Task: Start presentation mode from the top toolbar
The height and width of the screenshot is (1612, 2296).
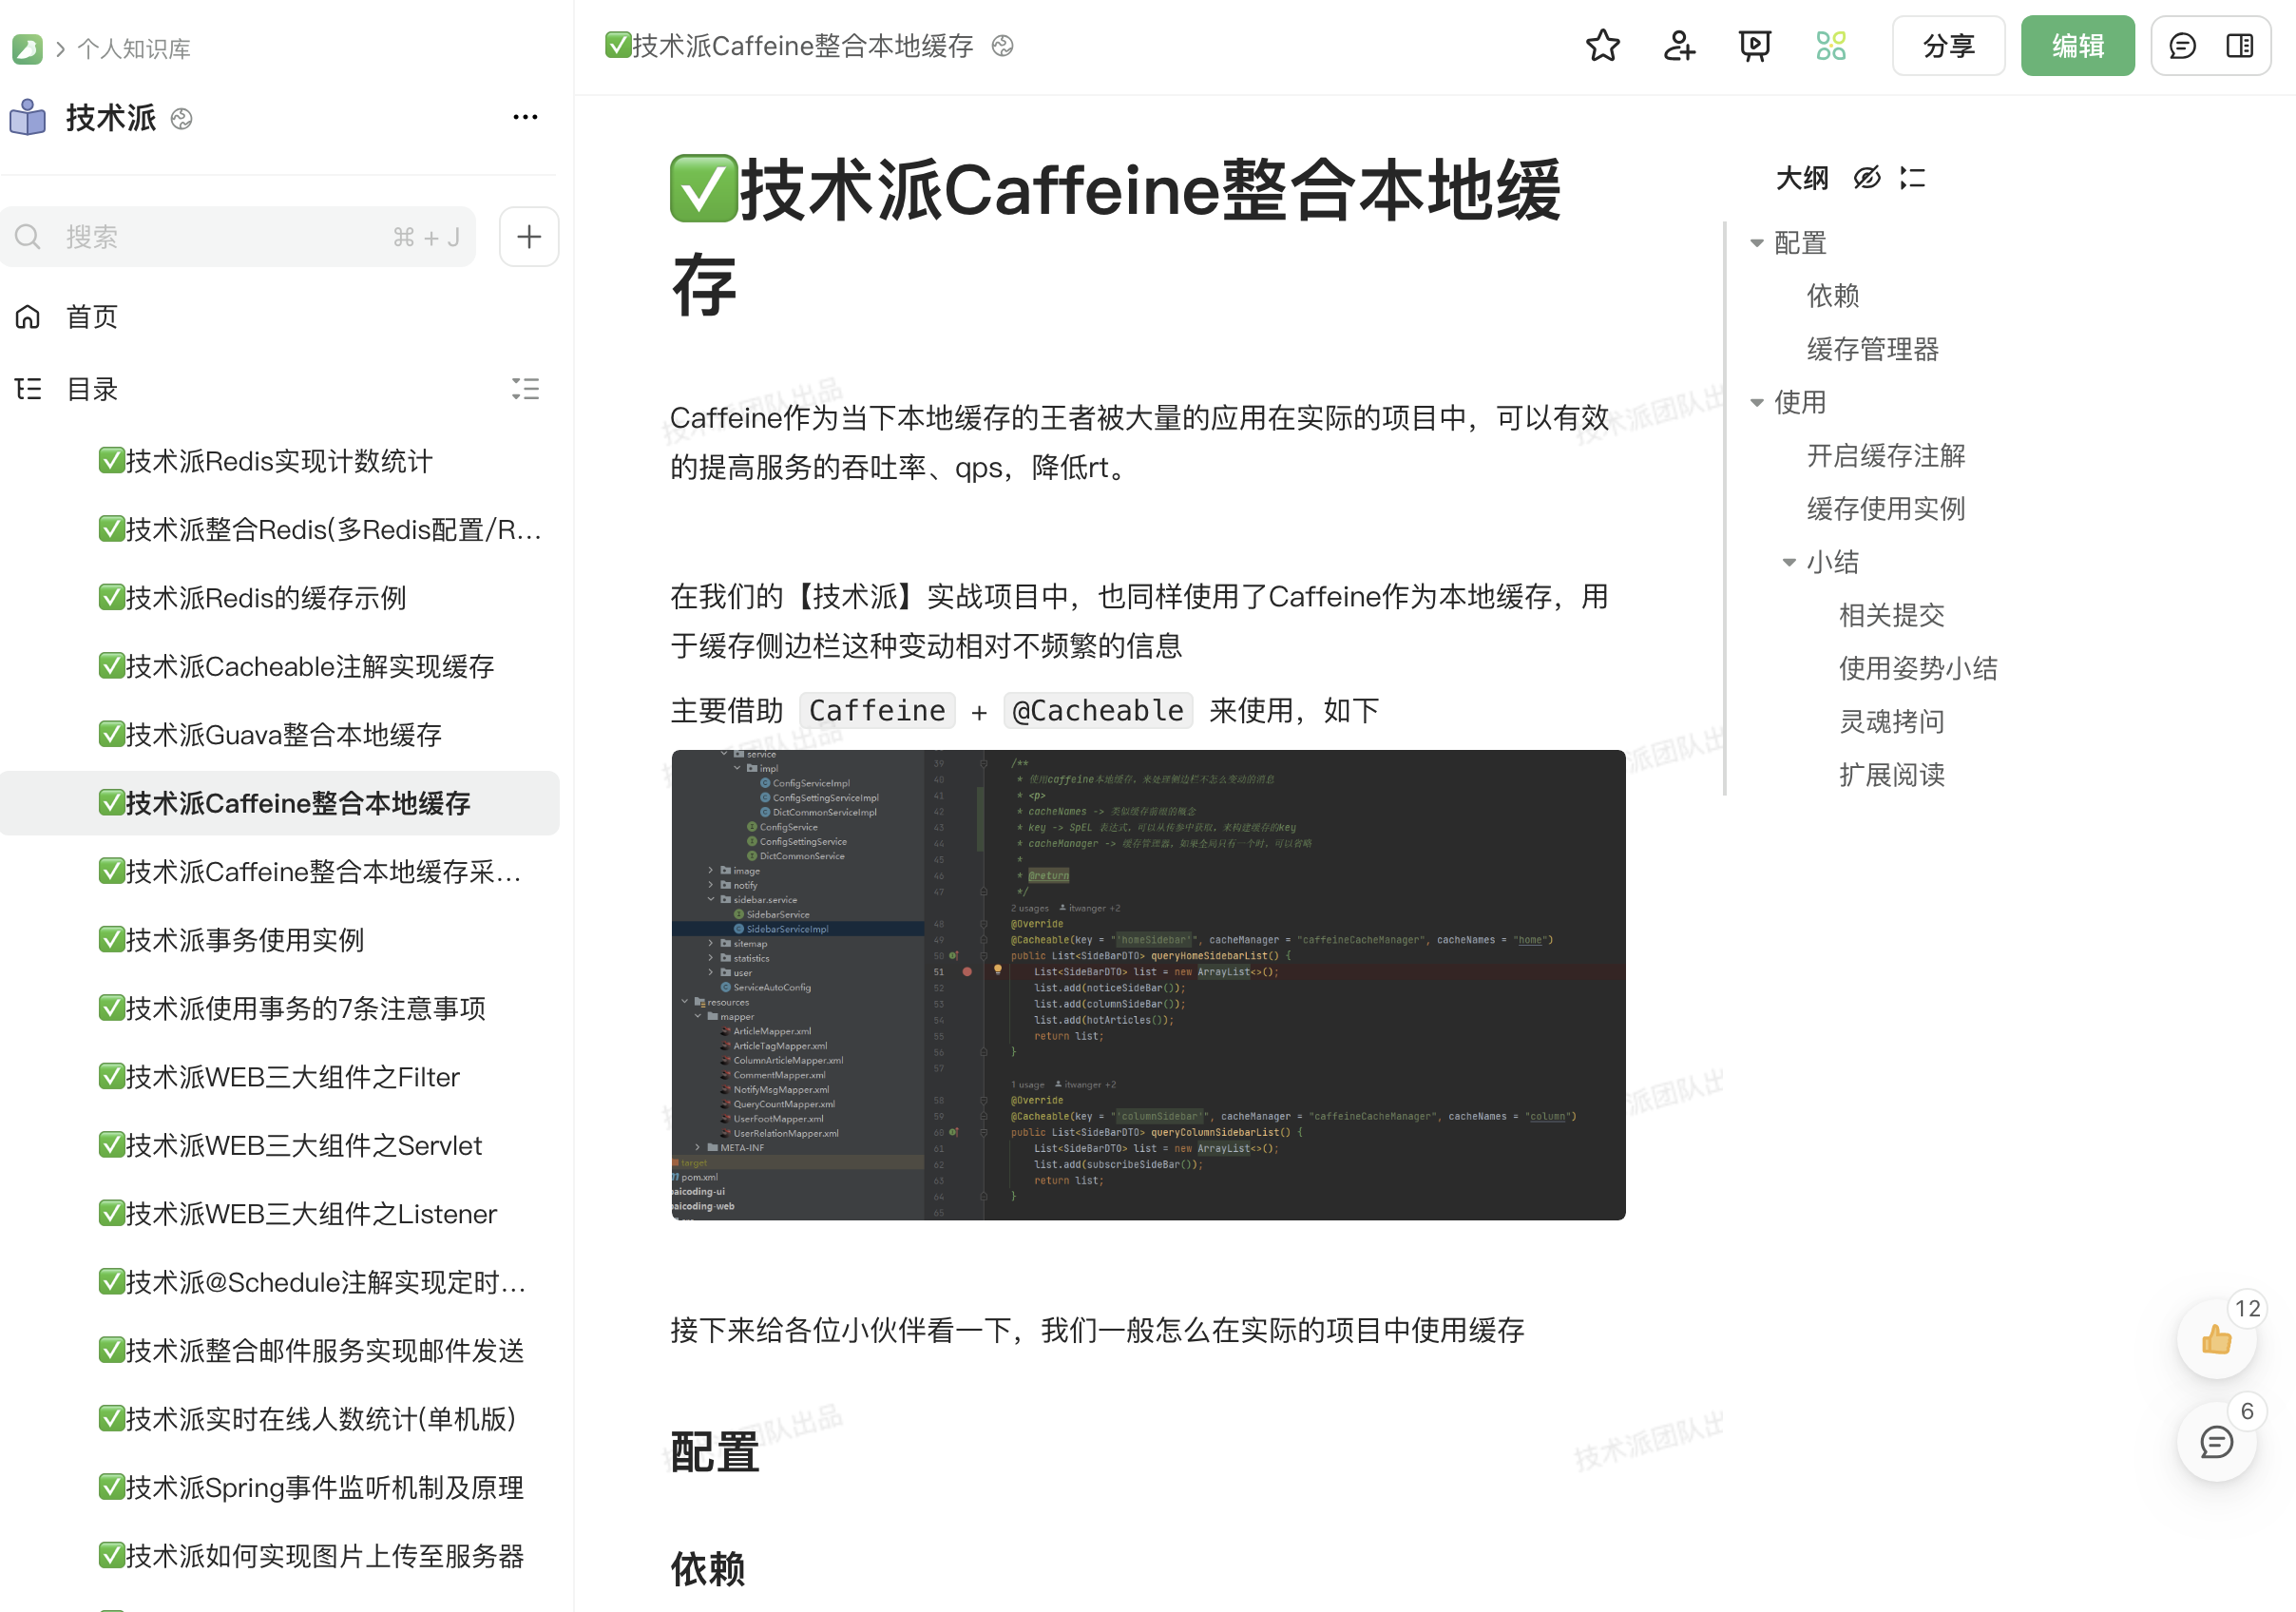Action: [1755, 45]
